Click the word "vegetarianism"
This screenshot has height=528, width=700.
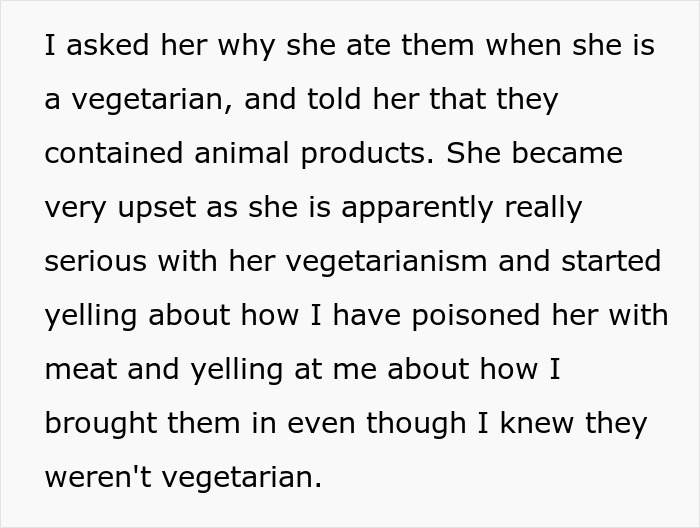[x=386, y=261]
